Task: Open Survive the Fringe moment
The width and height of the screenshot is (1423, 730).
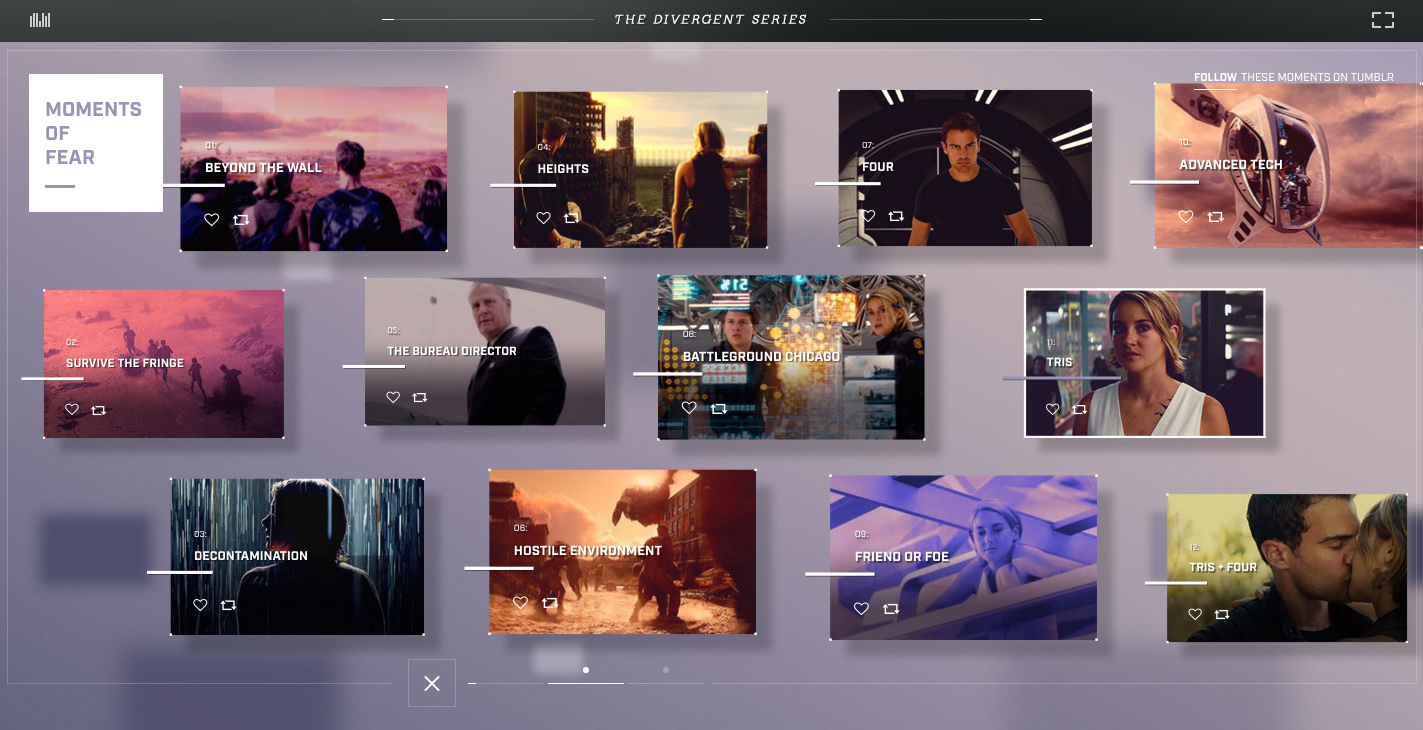Action: (x=164, y=364)
